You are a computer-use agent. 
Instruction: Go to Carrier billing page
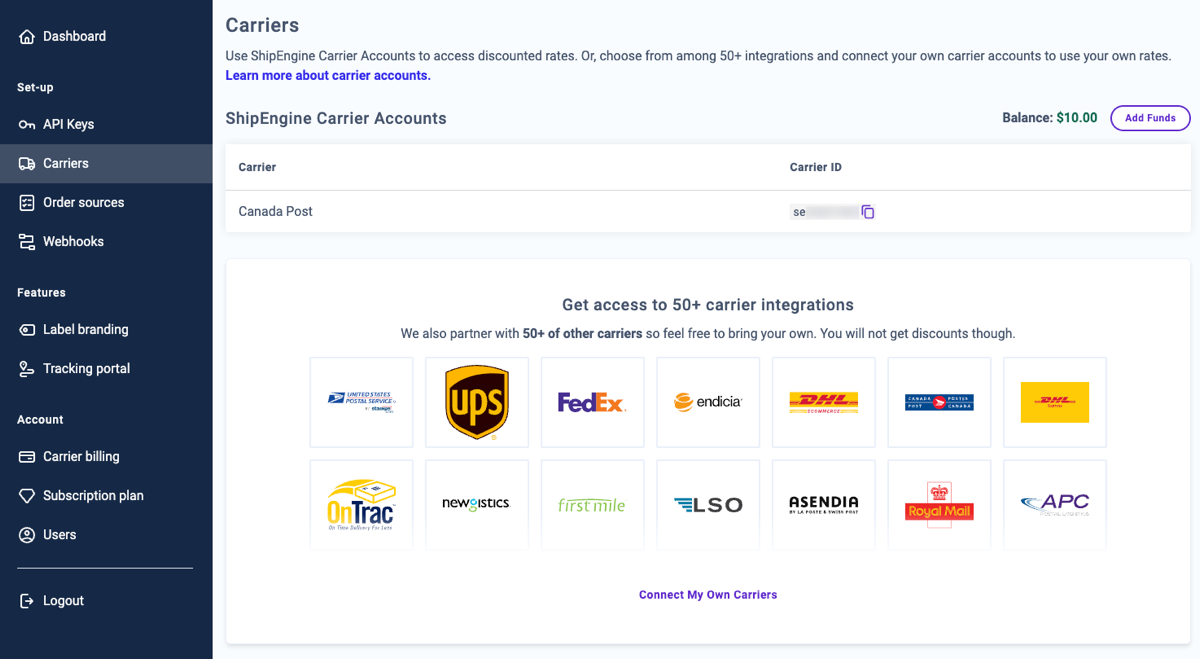(x=81, y=457)
